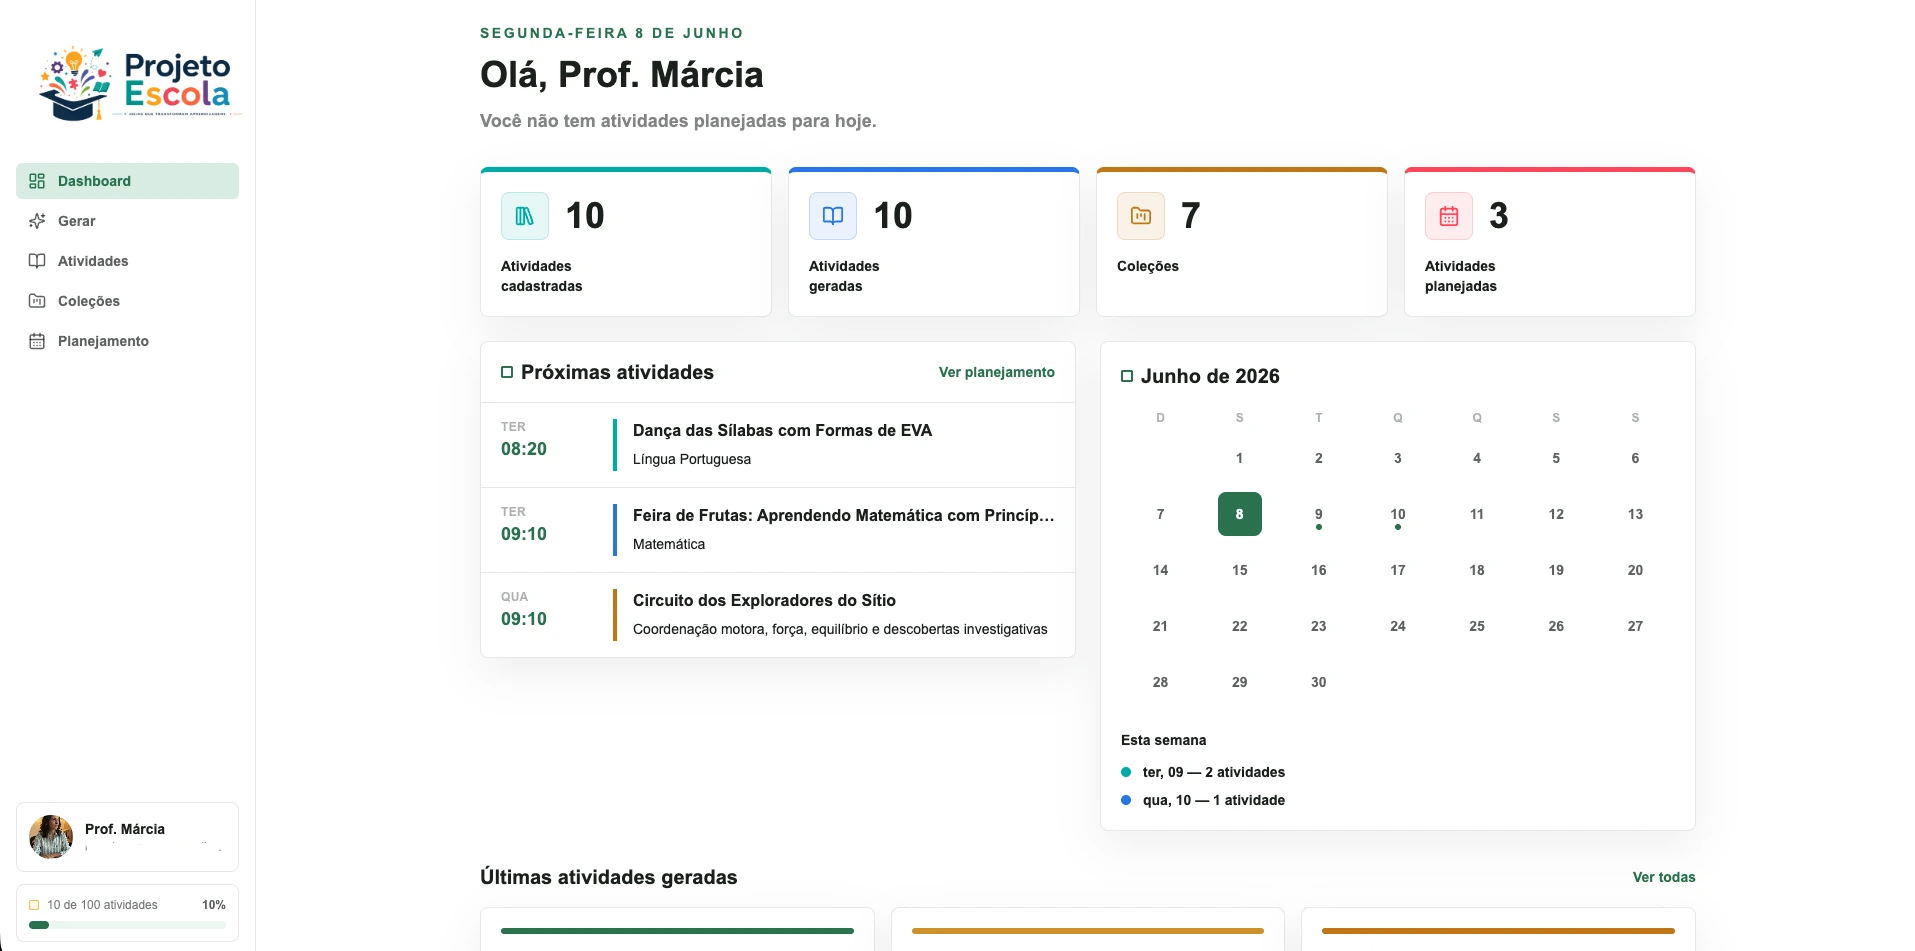The height and width of the screenshot is (951, 1915).
Task: Click the Dashboard grid icon in sidebar
Action: 37,181
